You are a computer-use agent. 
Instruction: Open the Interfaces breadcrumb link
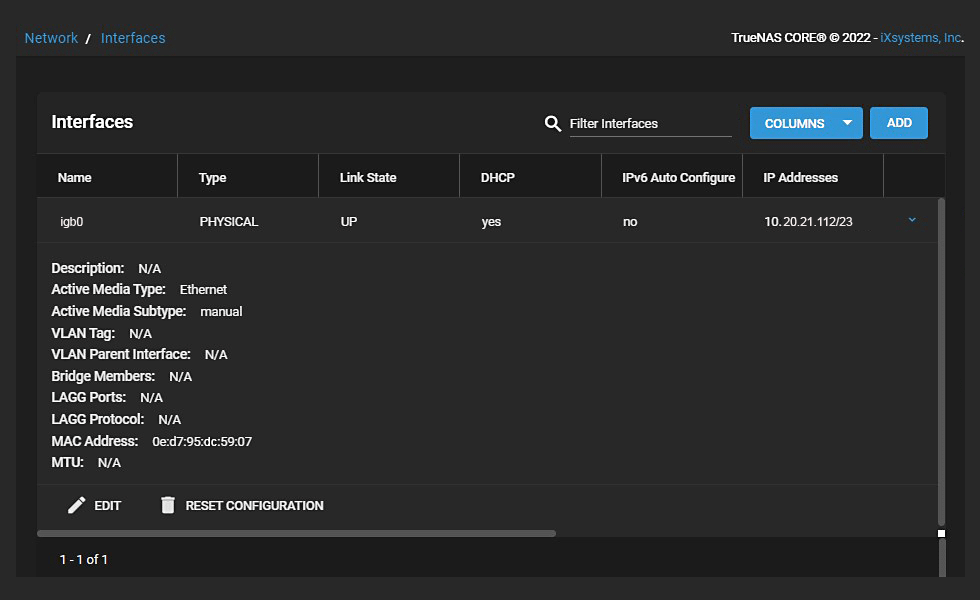coord(133,38)
